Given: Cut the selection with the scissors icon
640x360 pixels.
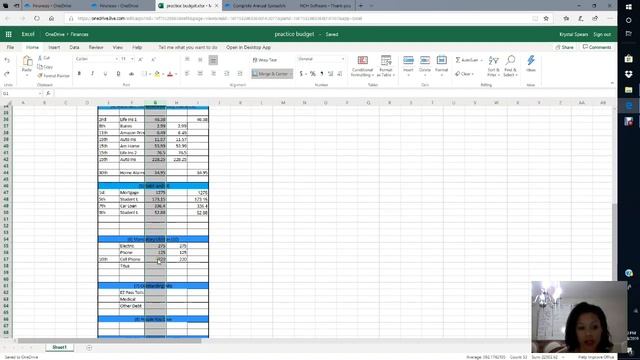Looking at the screenshot, I should [40, 58].
